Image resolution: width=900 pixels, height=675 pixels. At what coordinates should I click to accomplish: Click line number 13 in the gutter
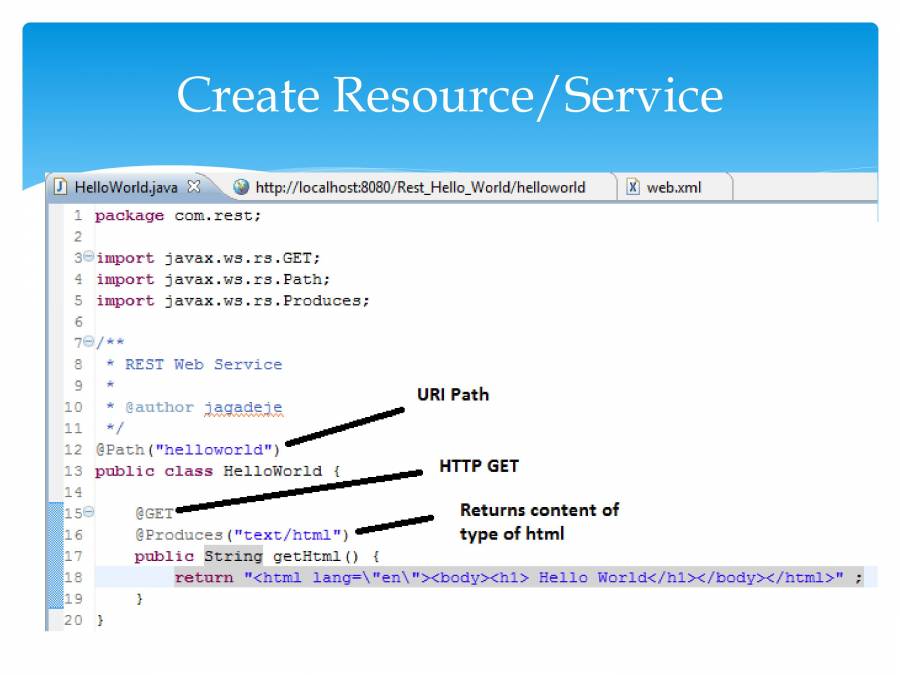[x=73, y=471]
